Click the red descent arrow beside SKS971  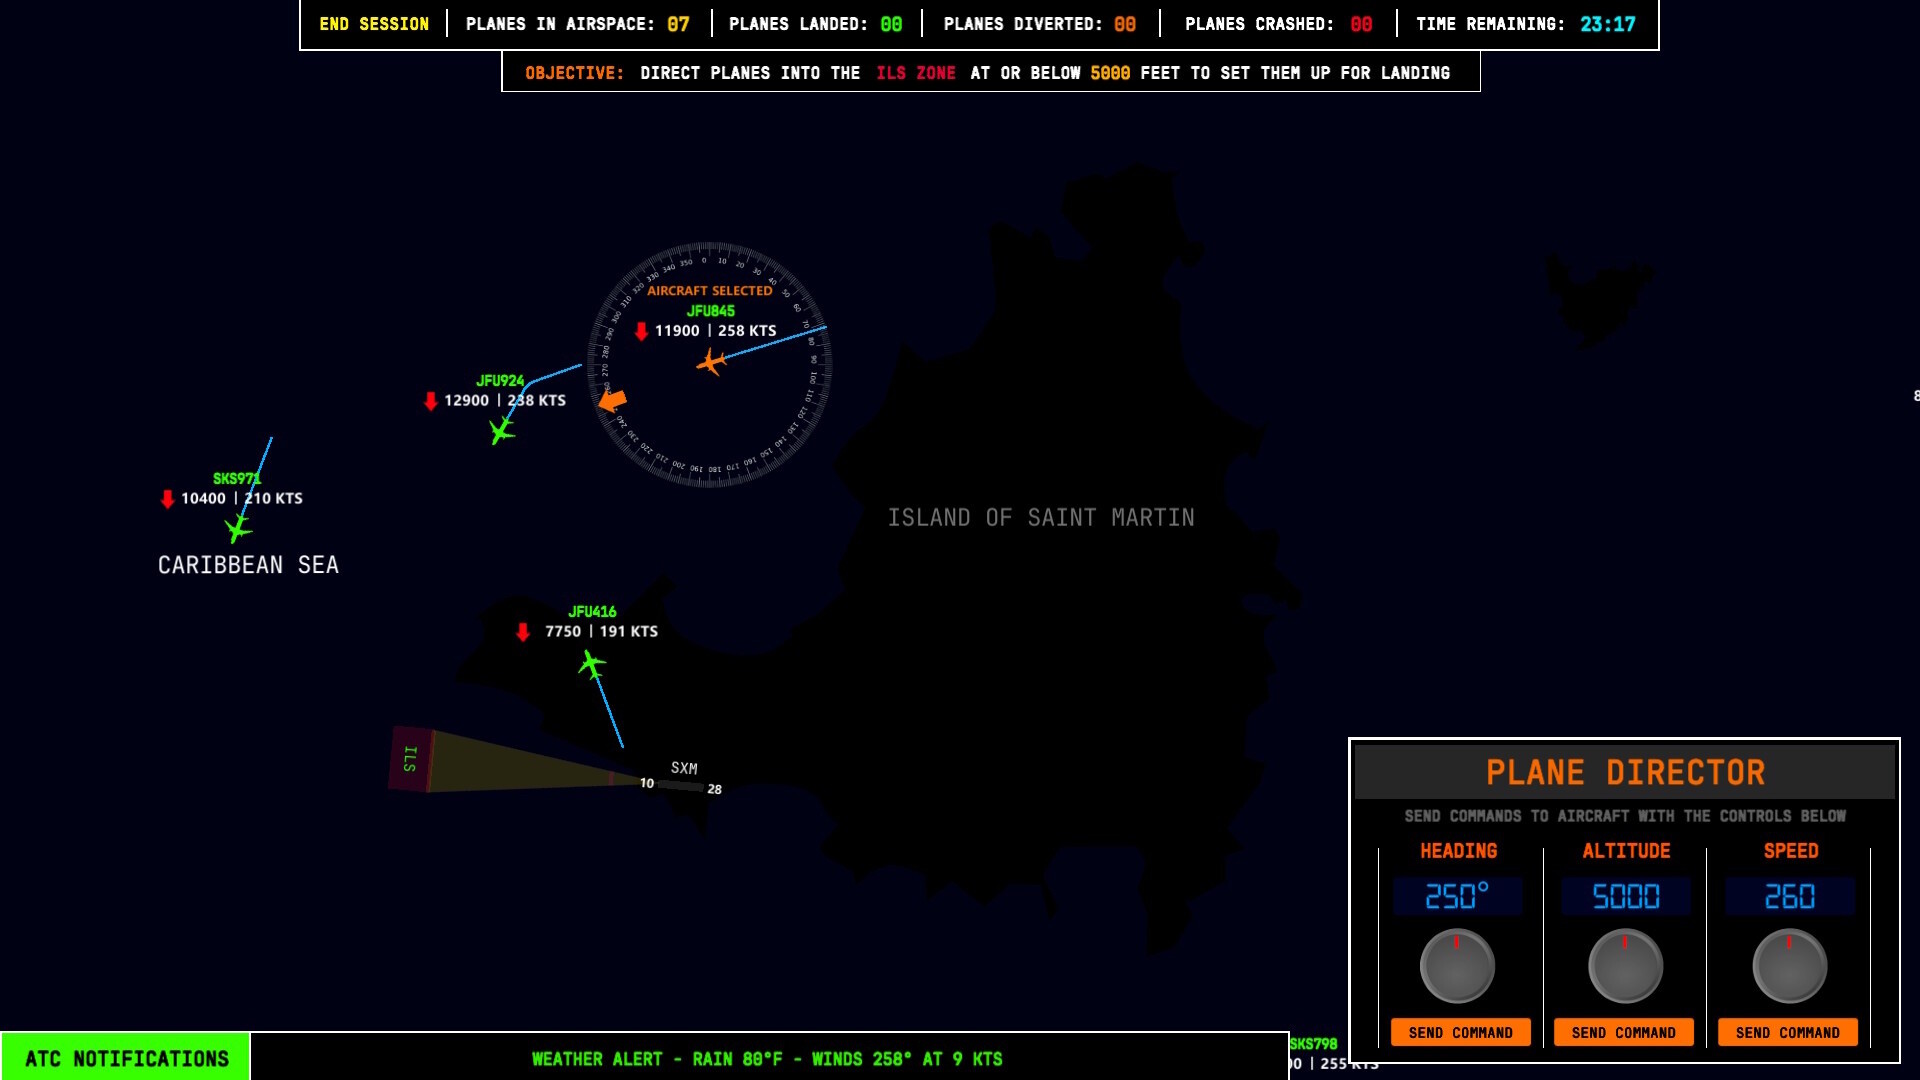[x=166, y=498]
